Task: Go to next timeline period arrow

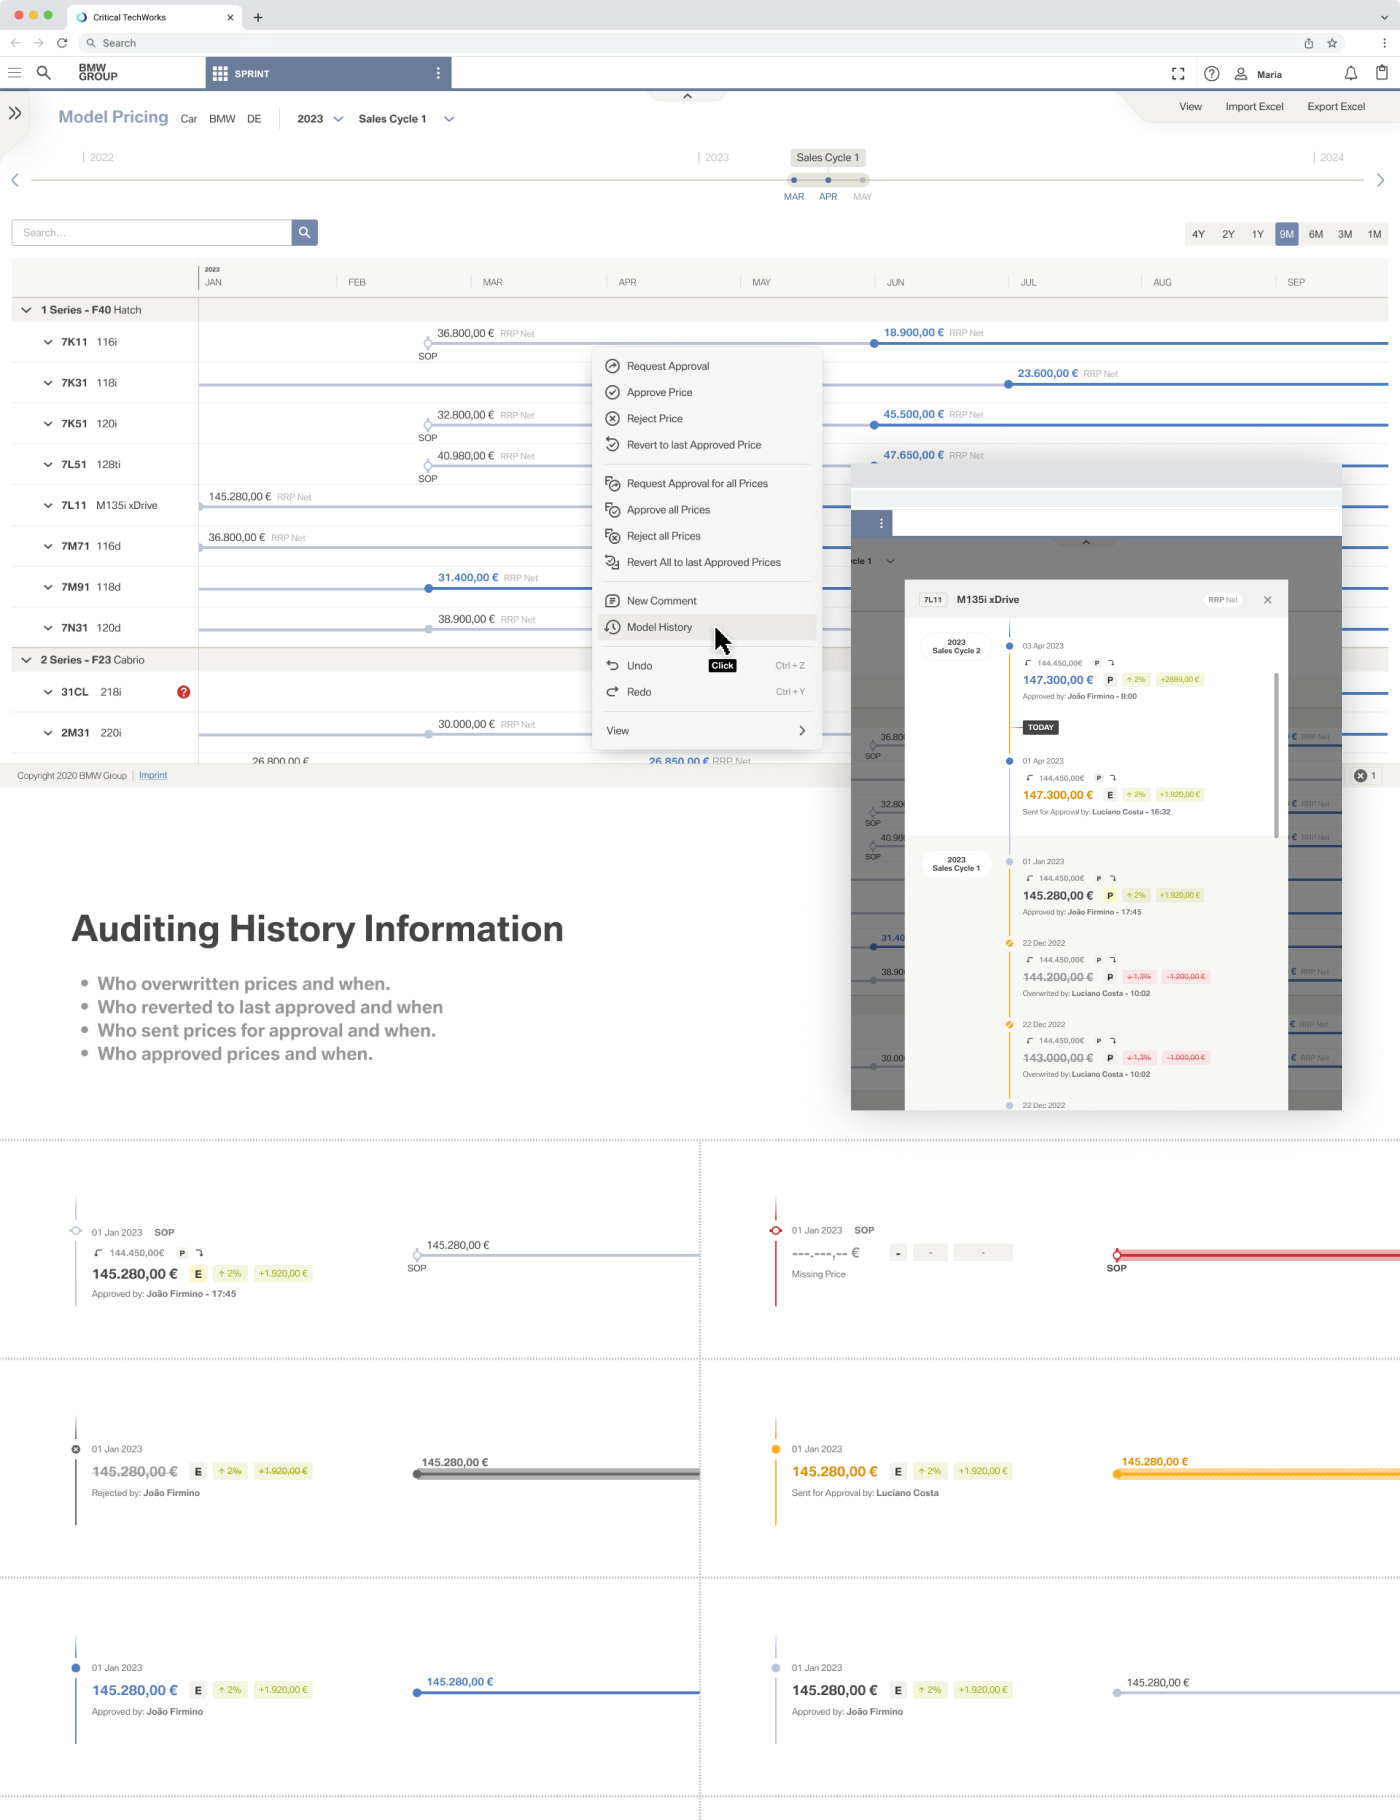Action: (1380, 180)
